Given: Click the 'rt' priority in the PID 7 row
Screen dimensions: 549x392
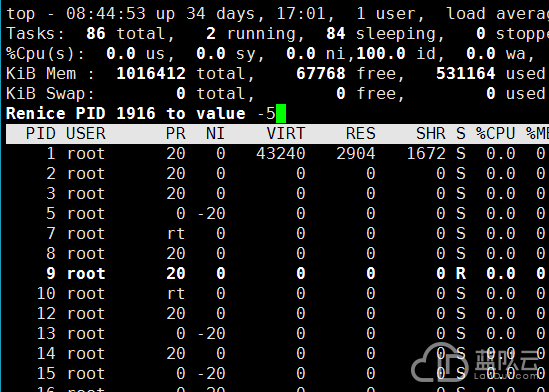Looking at the screenshot, I should [176, 233].
